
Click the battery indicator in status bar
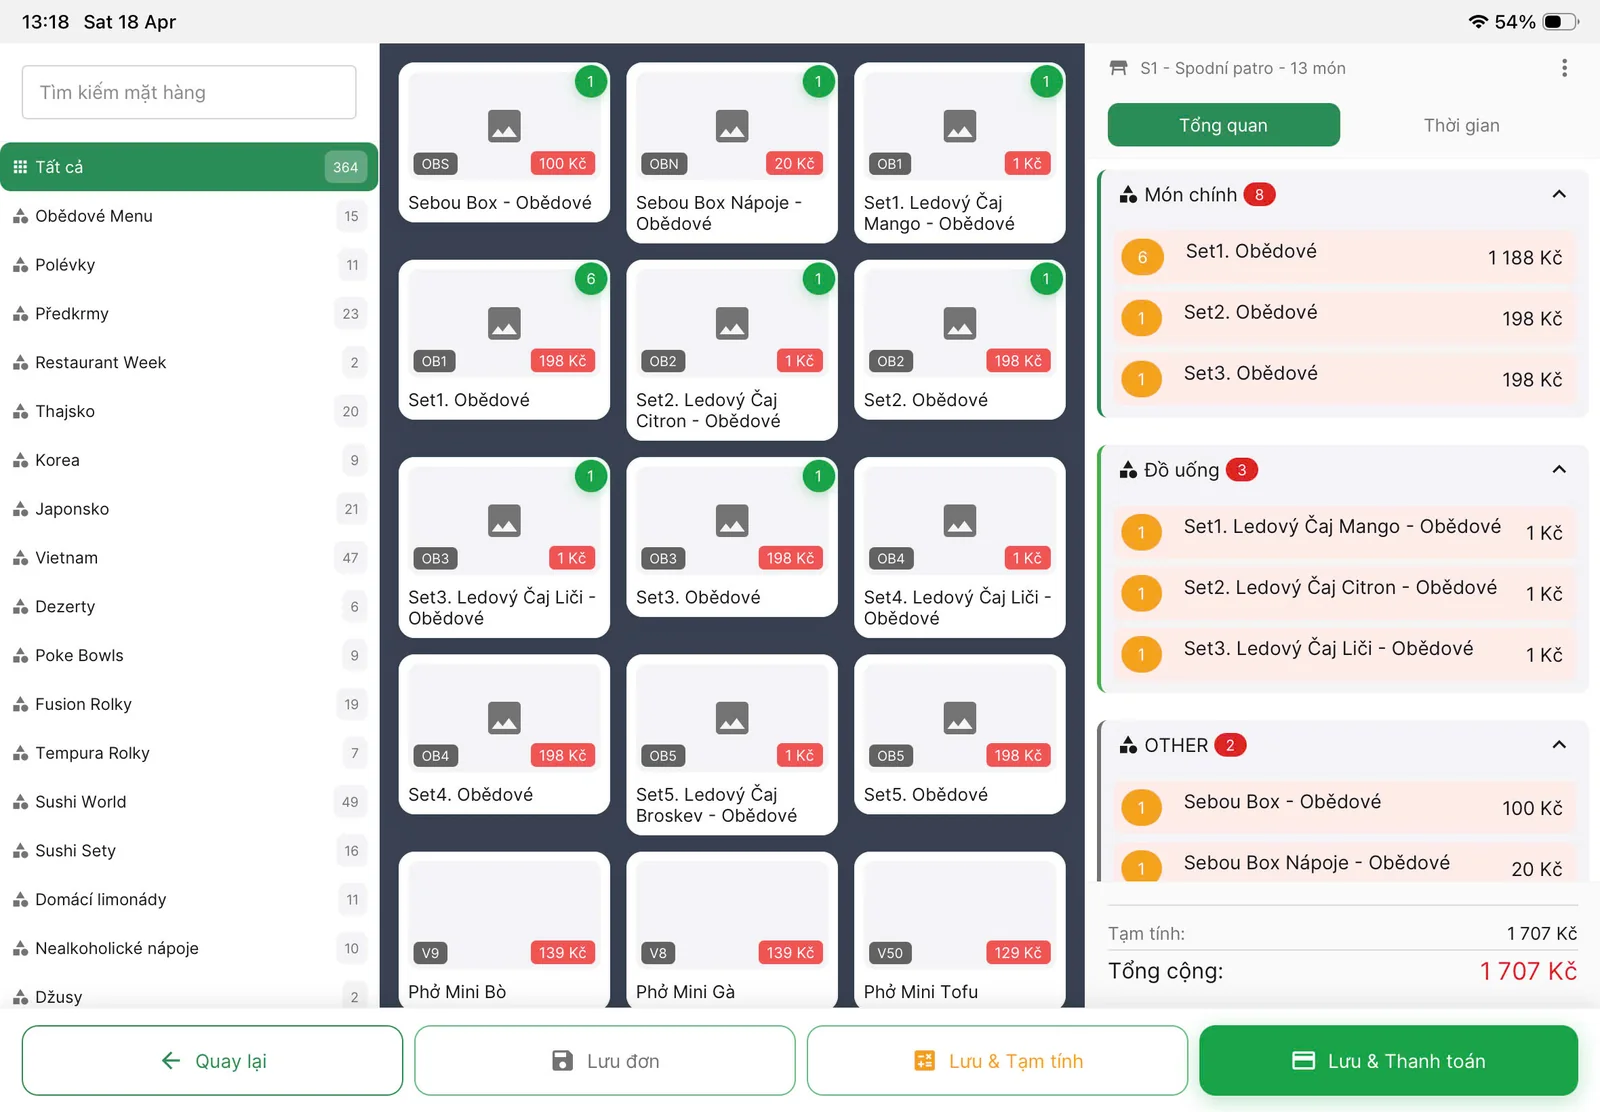click(x=1561, y=22)
